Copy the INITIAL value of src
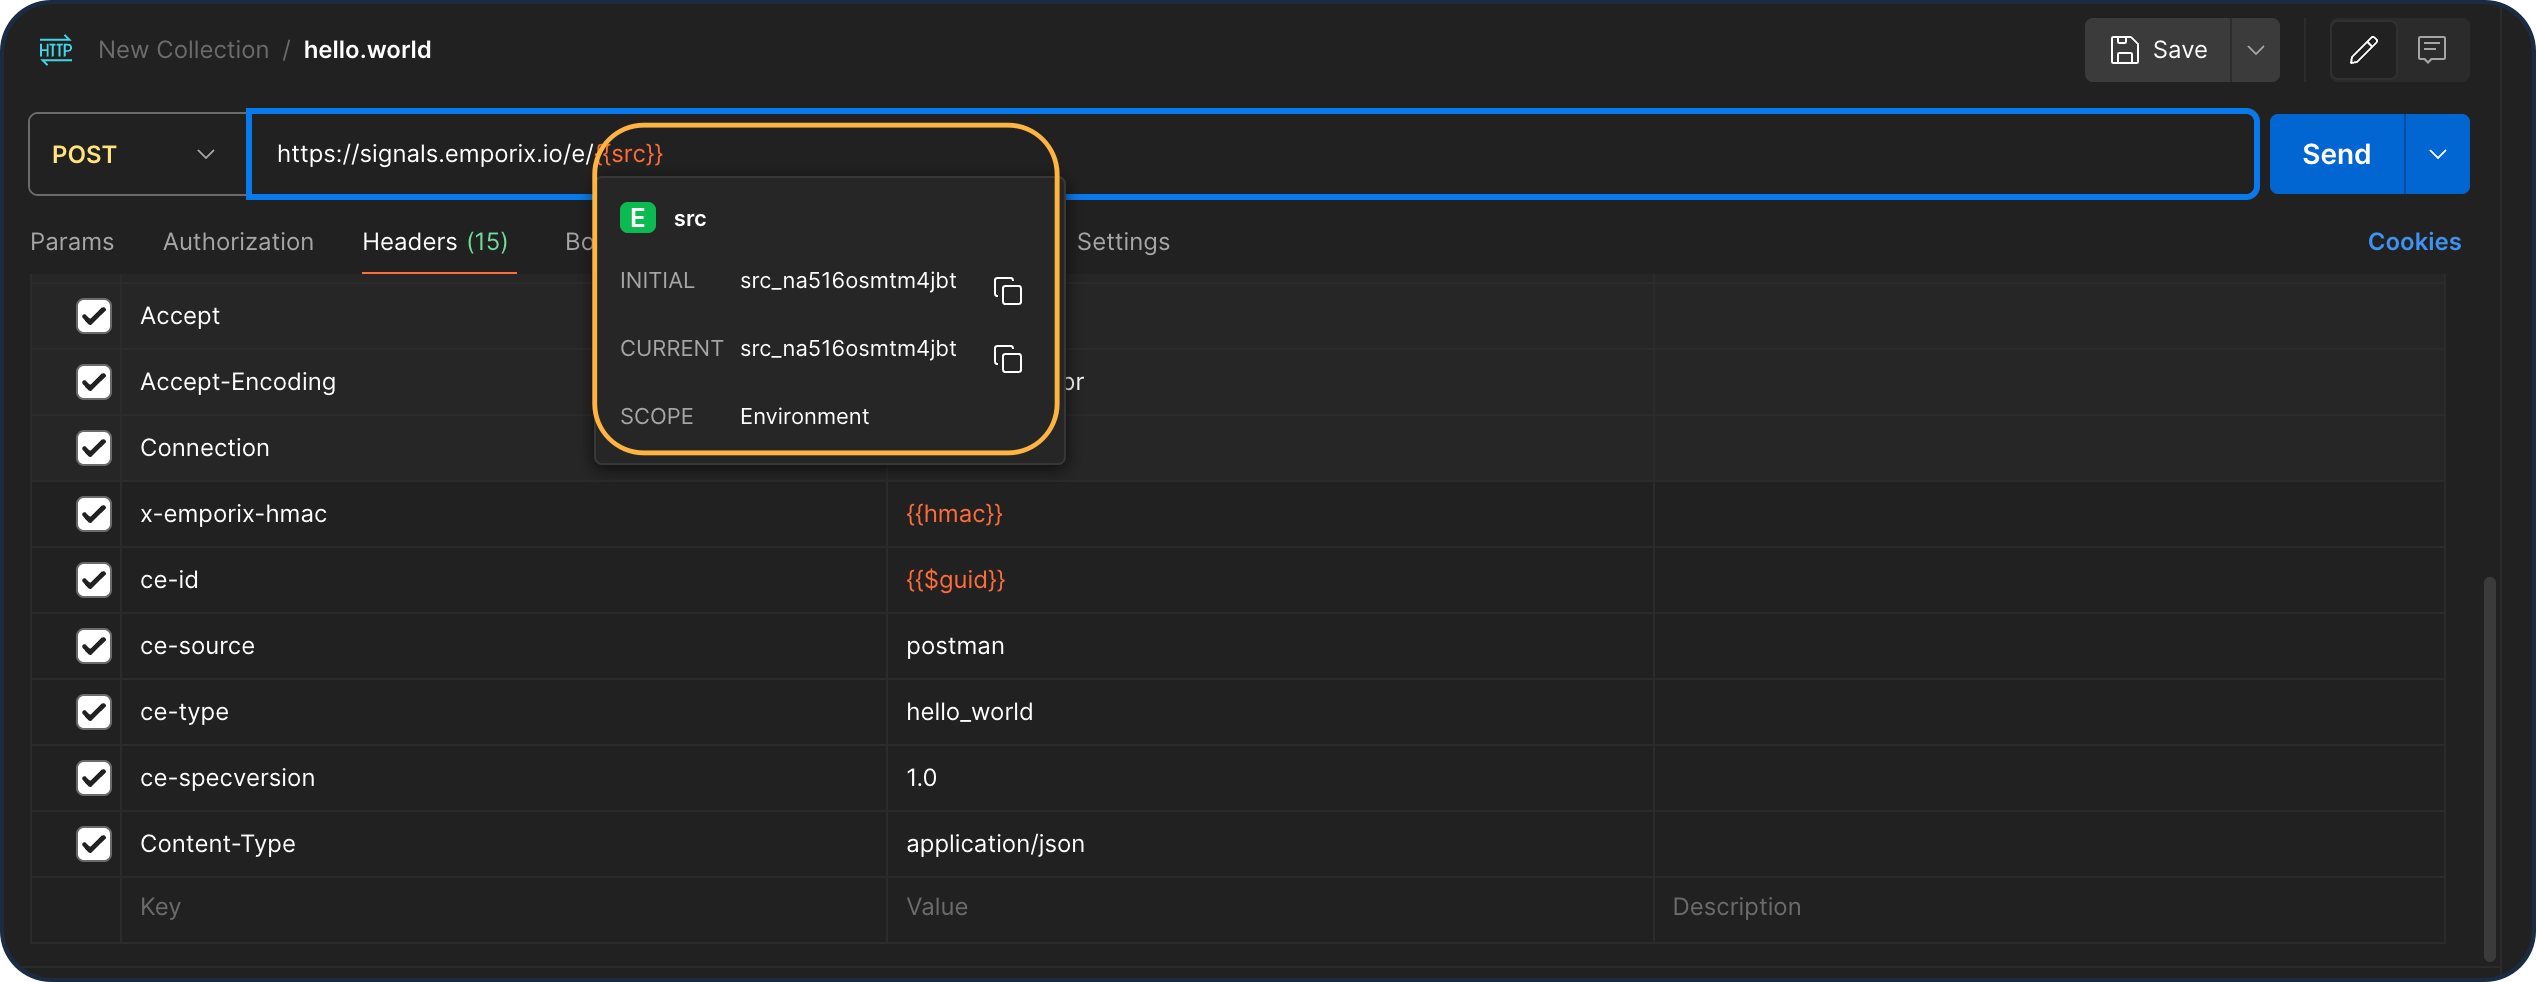The image size is (2536, 982). click(x=1007, y=291)
